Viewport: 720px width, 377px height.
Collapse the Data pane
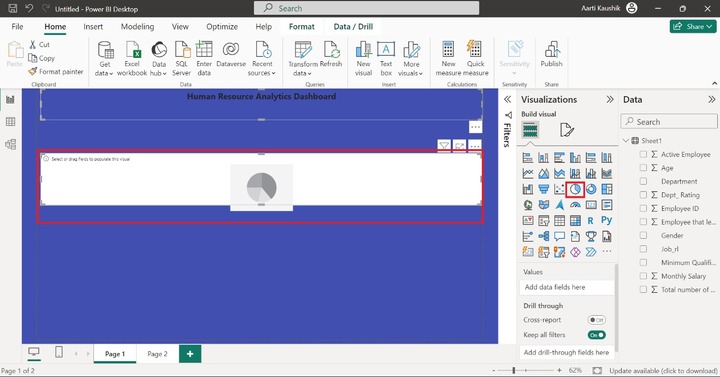click(711, 100)
